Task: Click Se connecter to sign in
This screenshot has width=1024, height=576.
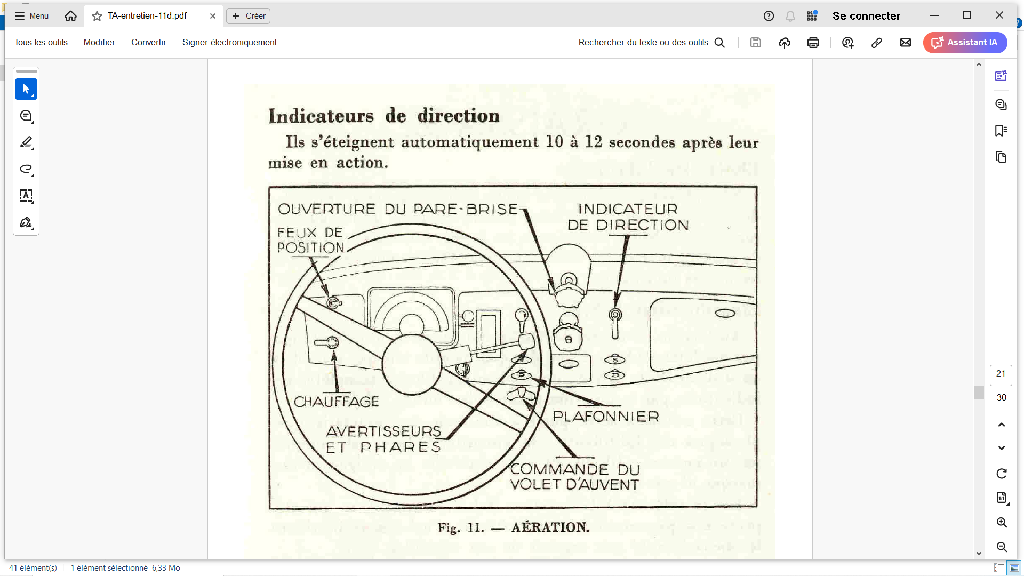Action: (866, 16)
